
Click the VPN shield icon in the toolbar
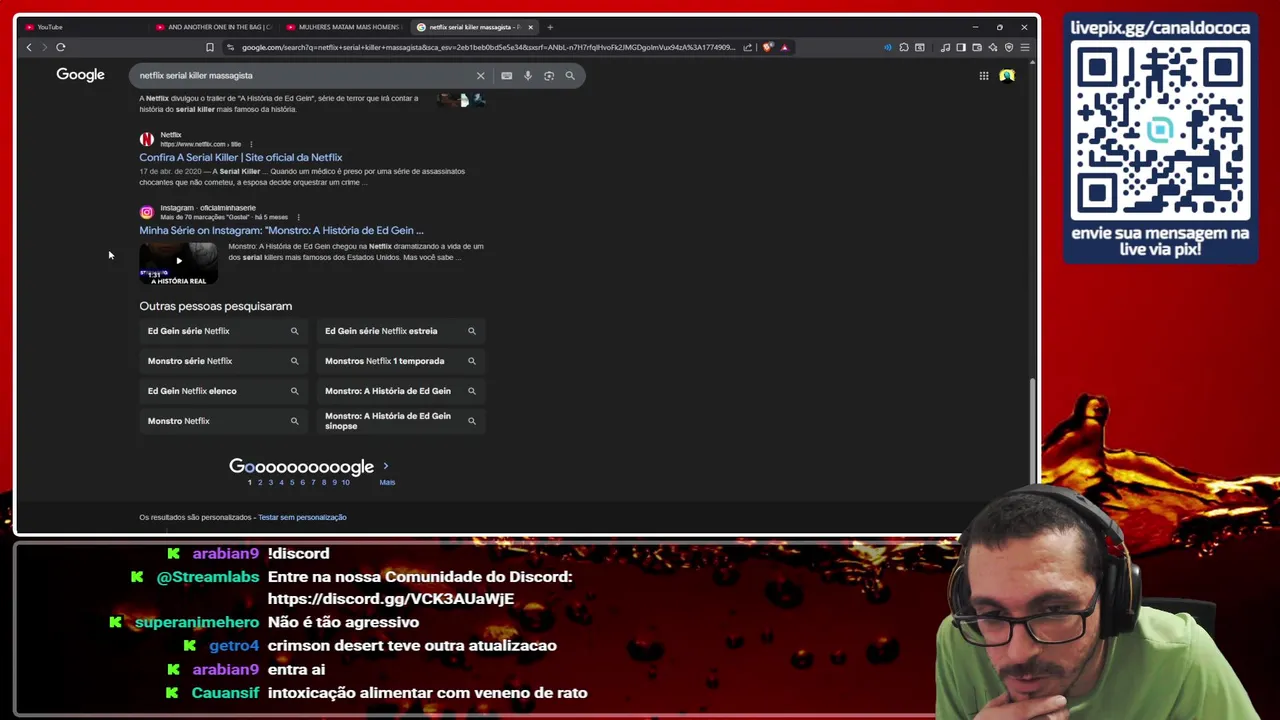click(1009, 47)
